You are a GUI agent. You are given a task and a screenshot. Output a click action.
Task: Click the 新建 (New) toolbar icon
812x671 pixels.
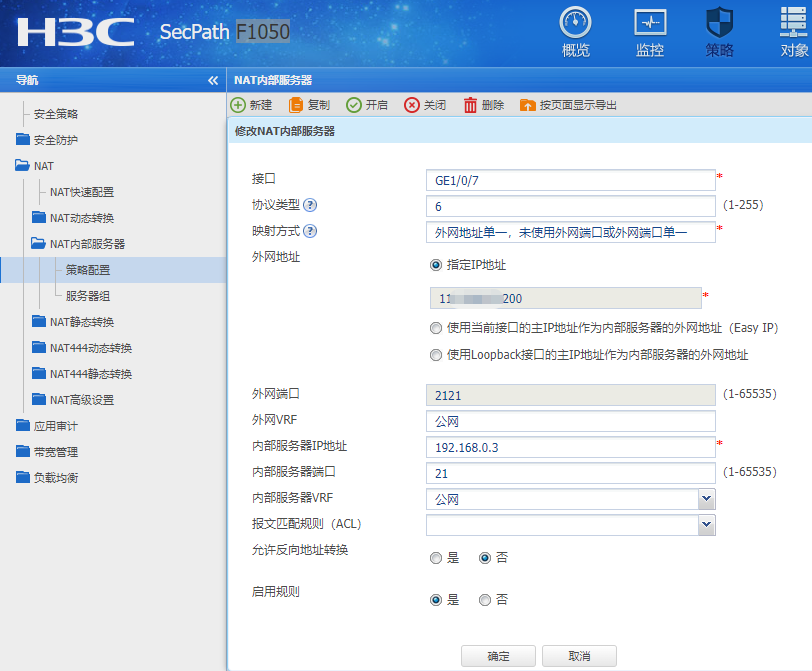point(238,105)
